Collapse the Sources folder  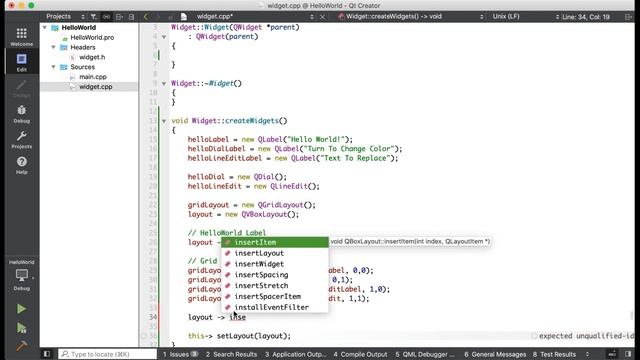(x=53, y=67)
